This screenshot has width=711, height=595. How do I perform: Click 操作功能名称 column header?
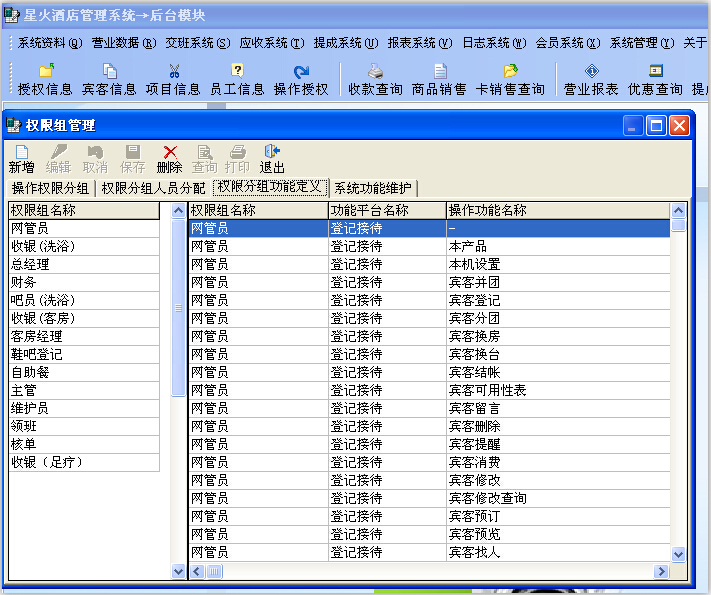[558, 210]
